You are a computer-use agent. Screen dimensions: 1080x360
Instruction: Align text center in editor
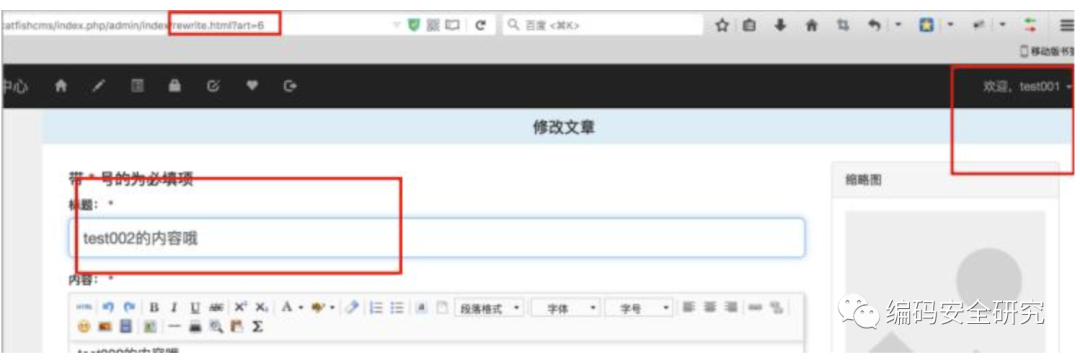click(710, 307)
